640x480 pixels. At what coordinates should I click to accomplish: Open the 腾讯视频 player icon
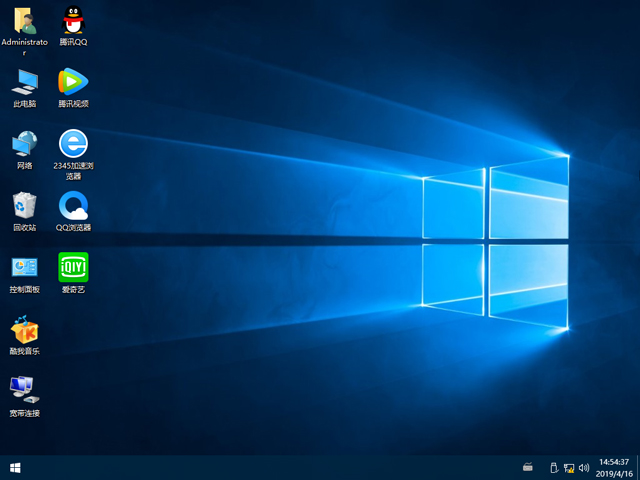pos(73,82)
